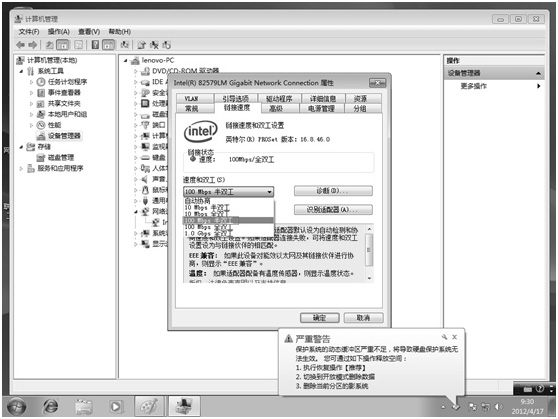Switch to the 高级 tab
Viewport: 558px width, 419px height.
tap(276, 109)
